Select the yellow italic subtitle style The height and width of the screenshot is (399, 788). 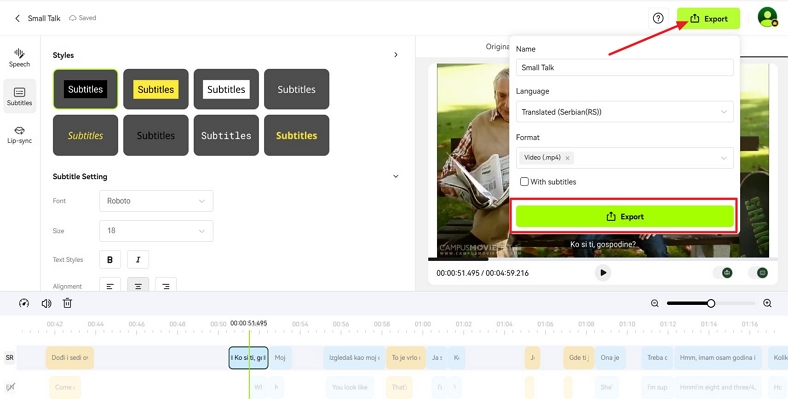85,135
